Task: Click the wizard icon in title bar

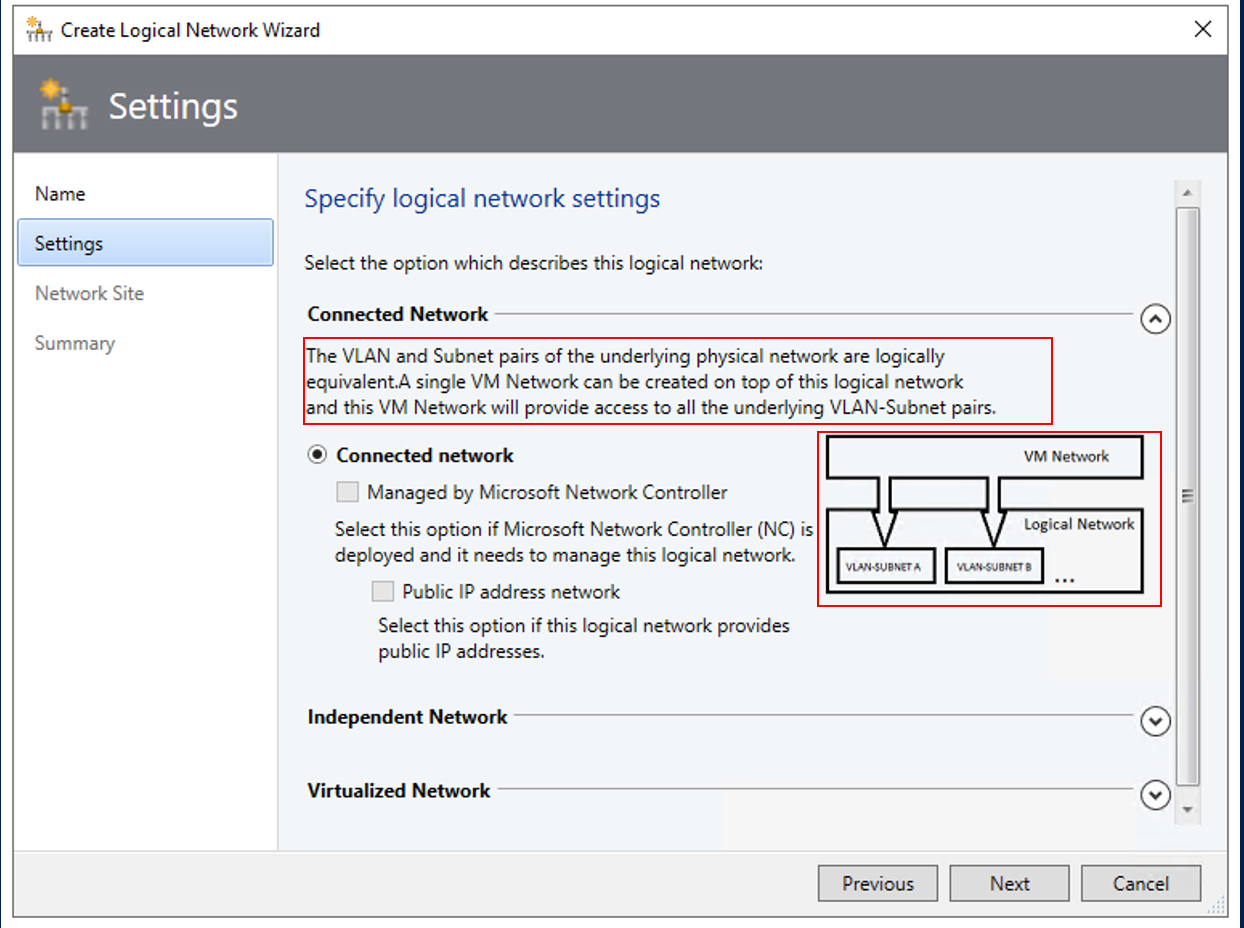Action: tap(38, 30)
